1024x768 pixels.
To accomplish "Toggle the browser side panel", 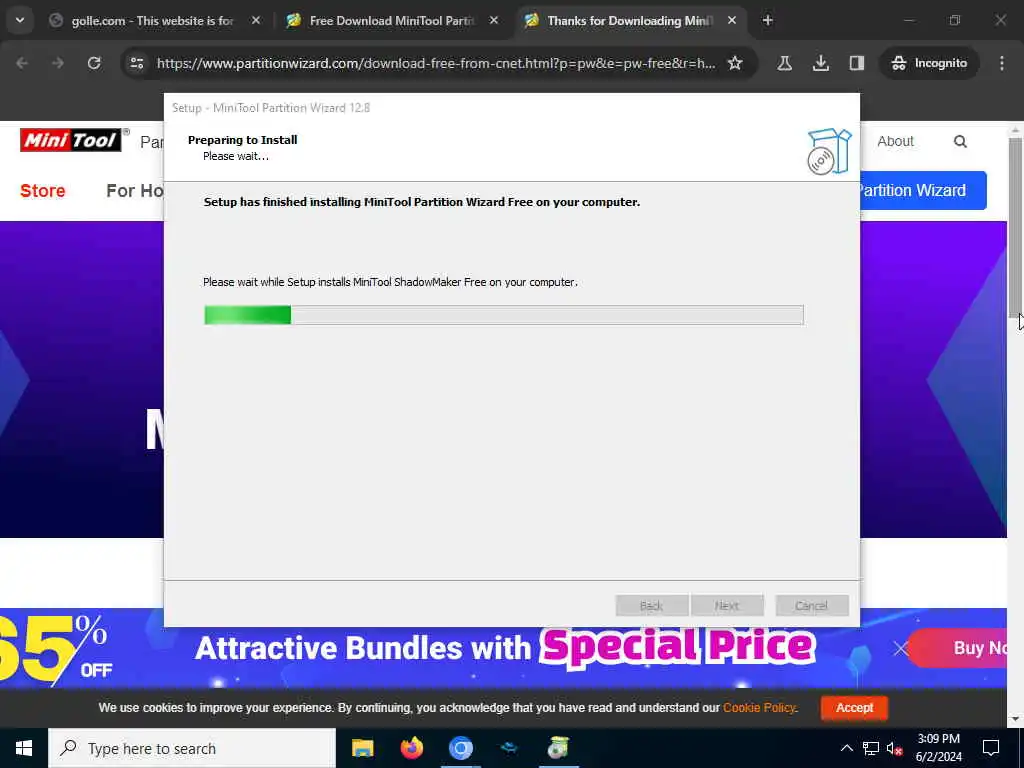I will click(857, 63).
